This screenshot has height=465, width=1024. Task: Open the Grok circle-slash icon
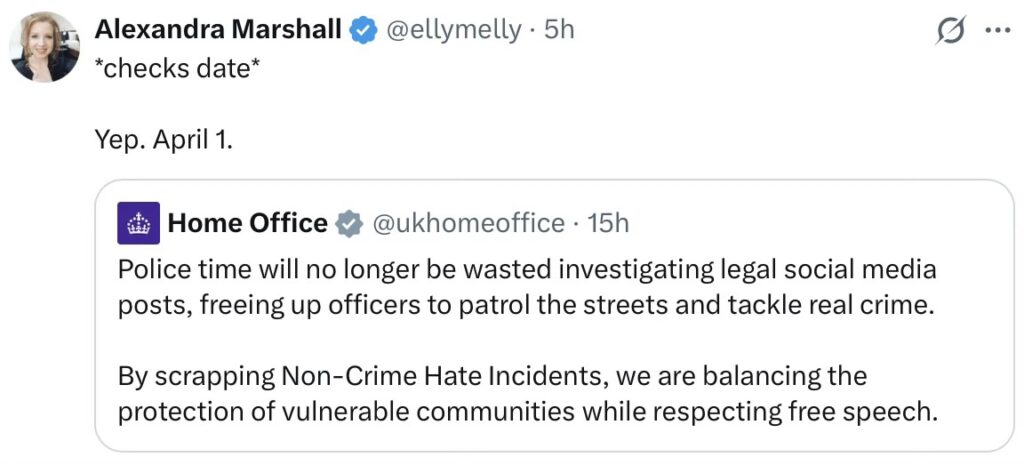pyautogui.click(x=952, y=32)
